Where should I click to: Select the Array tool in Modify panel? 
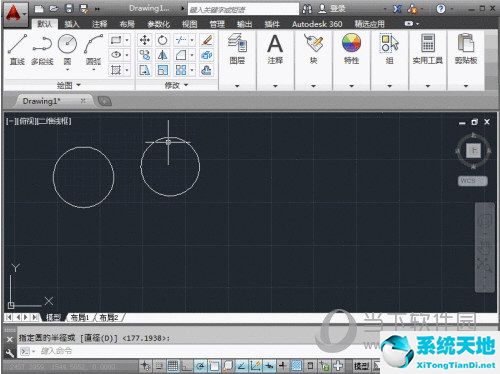[x=181, y=70]
